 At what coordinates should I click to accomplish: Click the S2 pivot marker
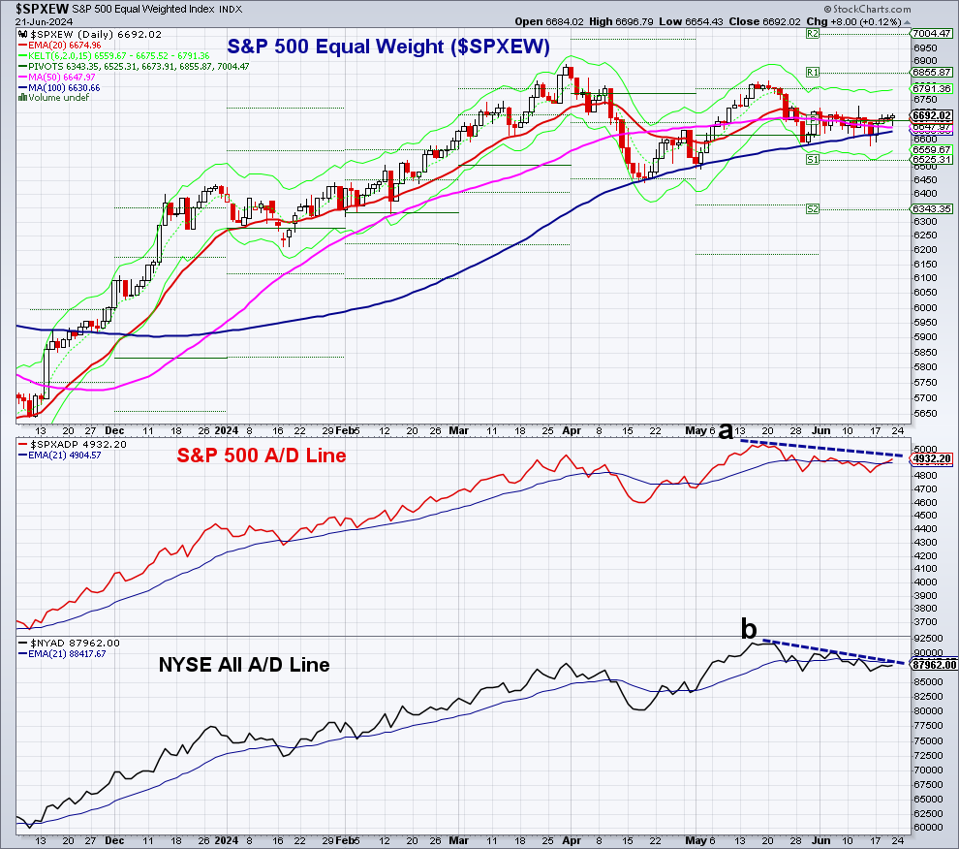(813, 209)
